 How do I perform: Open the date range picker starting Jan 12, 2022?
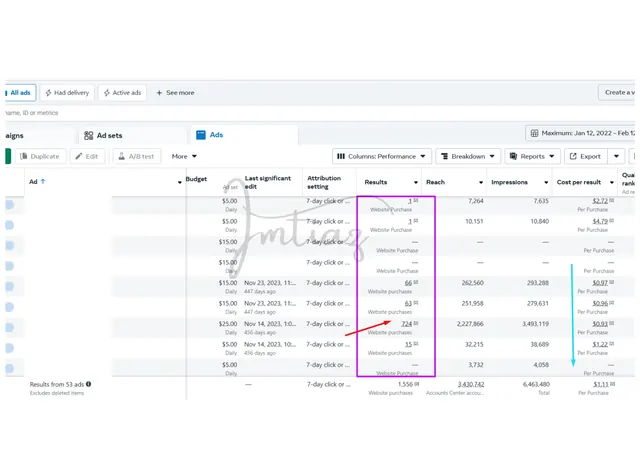(580, 133)
